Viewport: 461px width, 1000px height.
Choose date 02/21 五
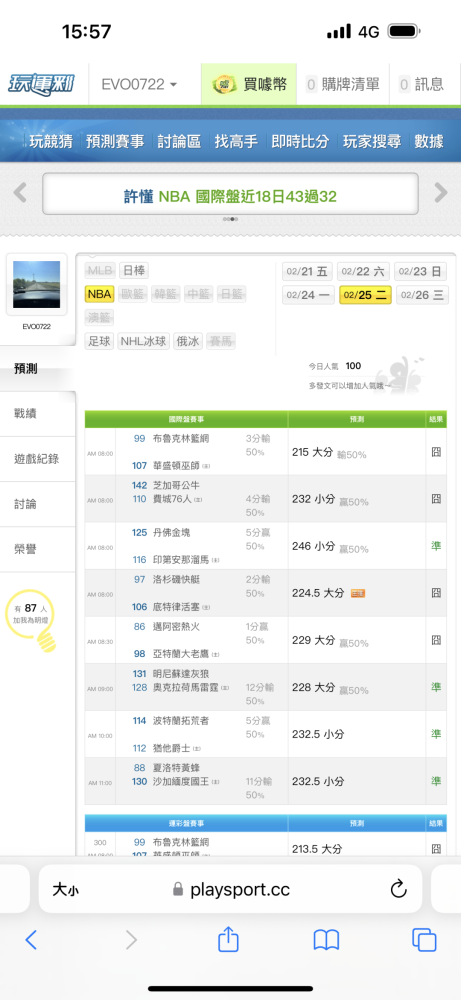click(x=308, y=272)
